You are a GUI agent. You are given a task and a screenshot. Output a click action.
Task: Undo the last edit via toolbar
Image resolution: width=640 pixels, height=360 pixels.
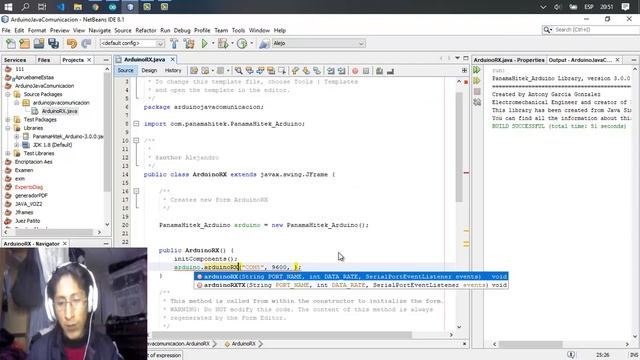coord(72,43)
